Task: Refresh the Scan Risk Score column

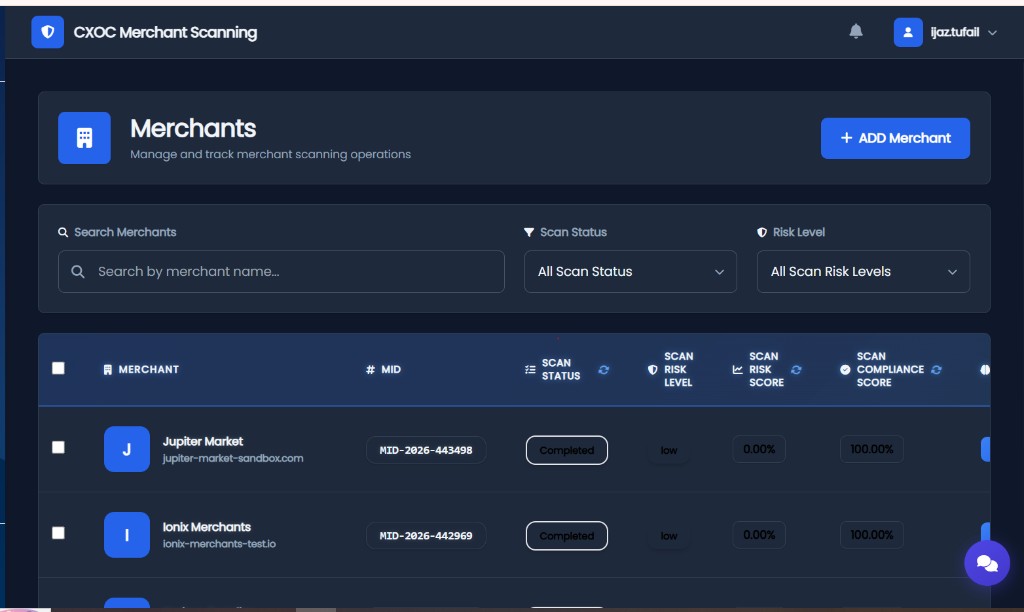Action: 796,370
